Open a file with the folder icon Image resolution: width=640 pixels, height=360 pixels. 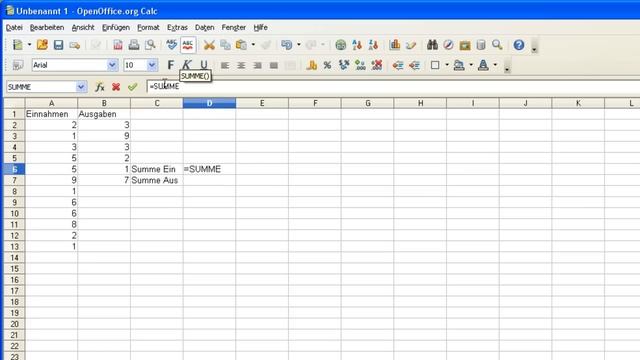(42, 45)
